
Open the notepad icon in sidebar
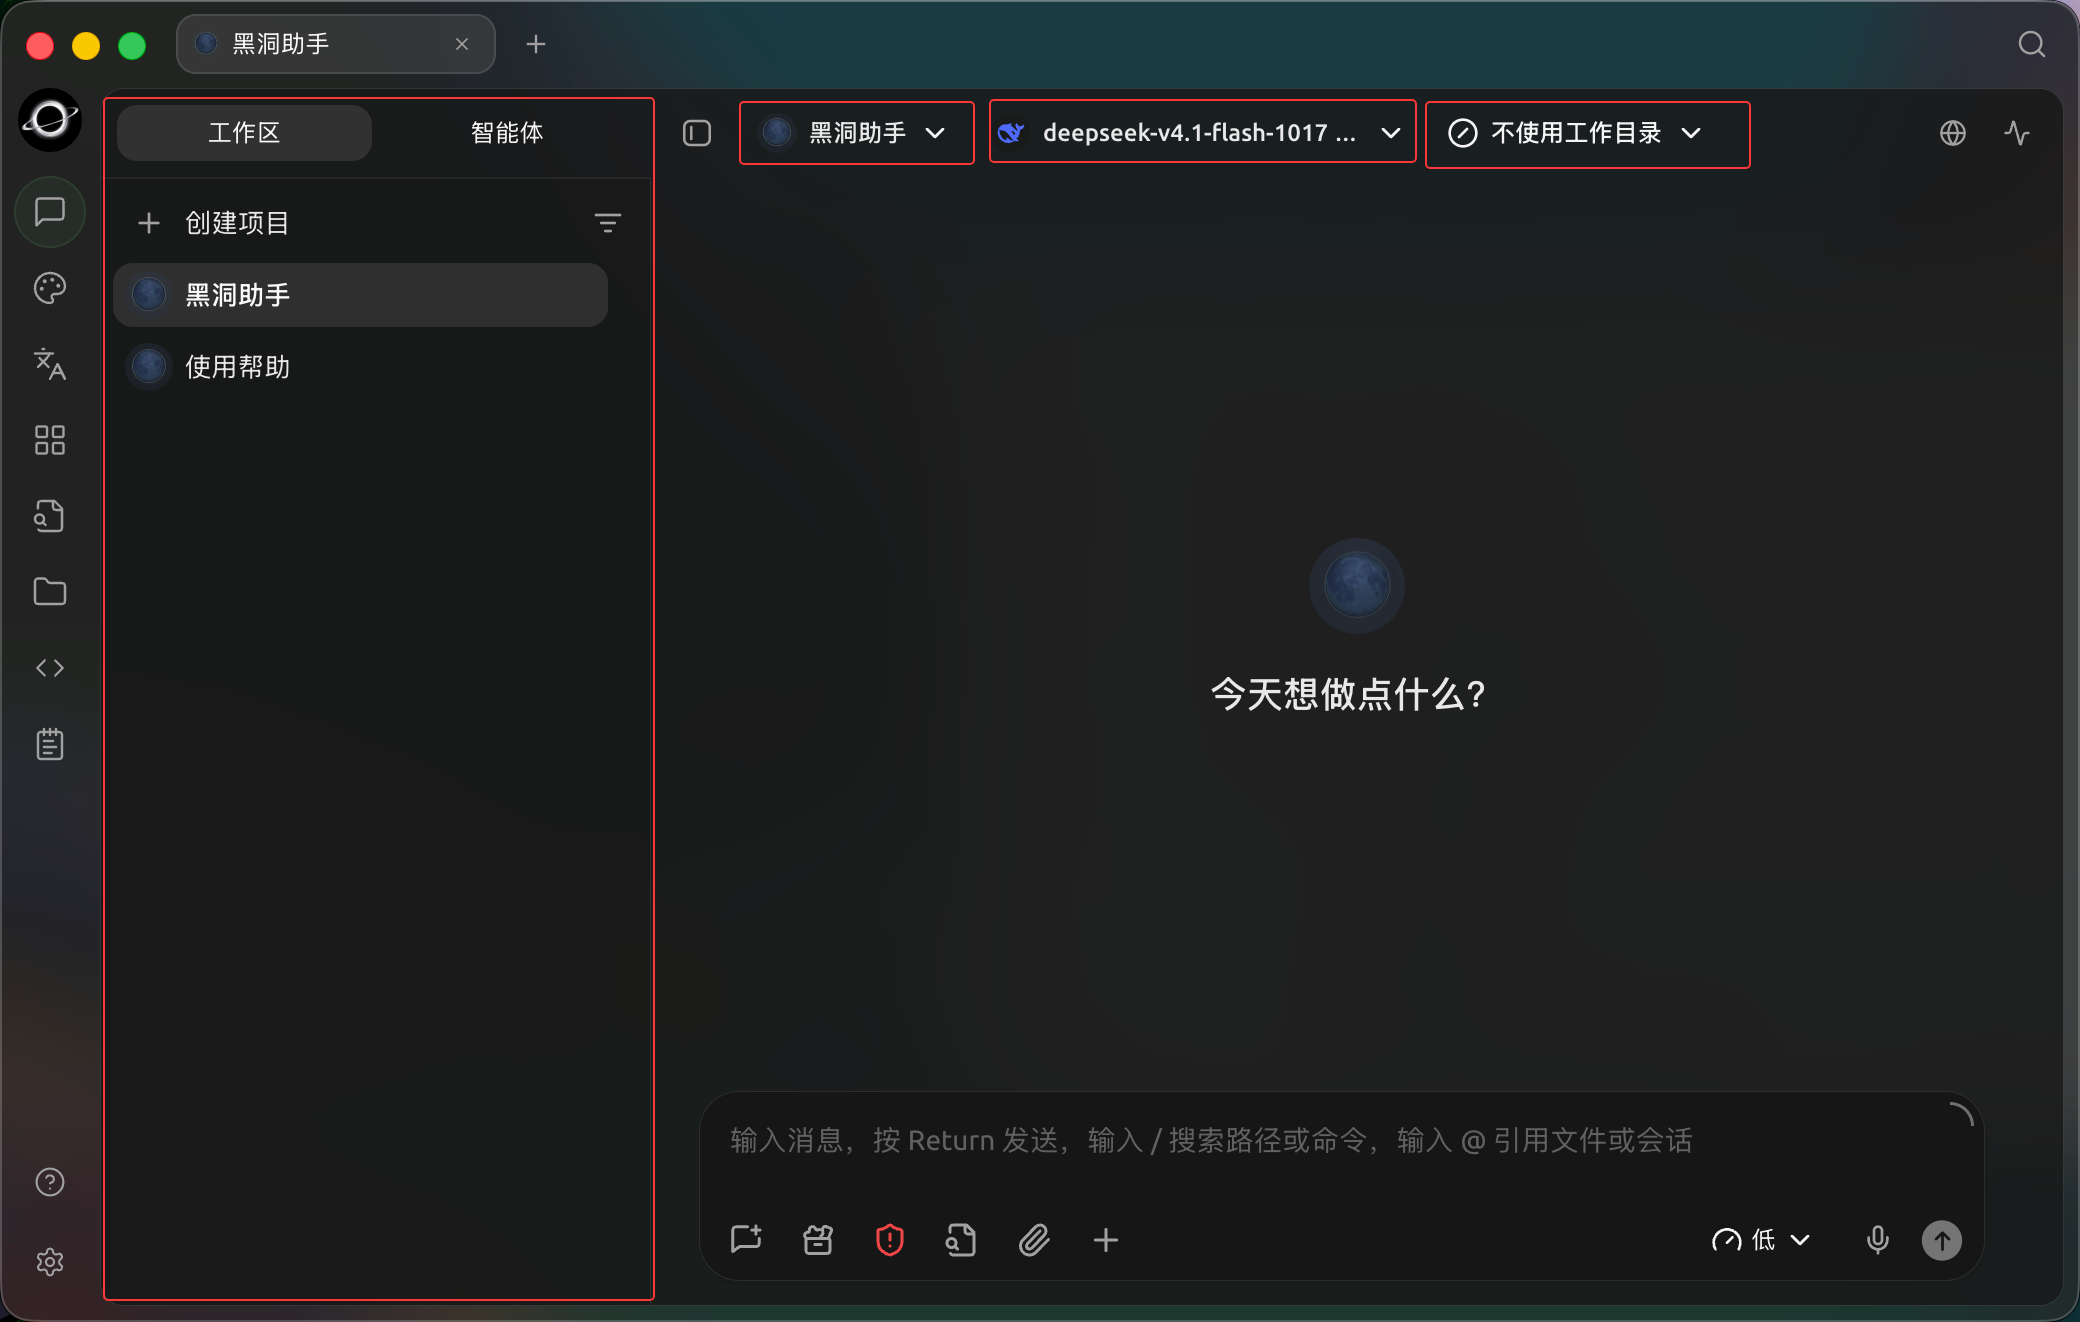pyautogui.click(x=50, y=744)
